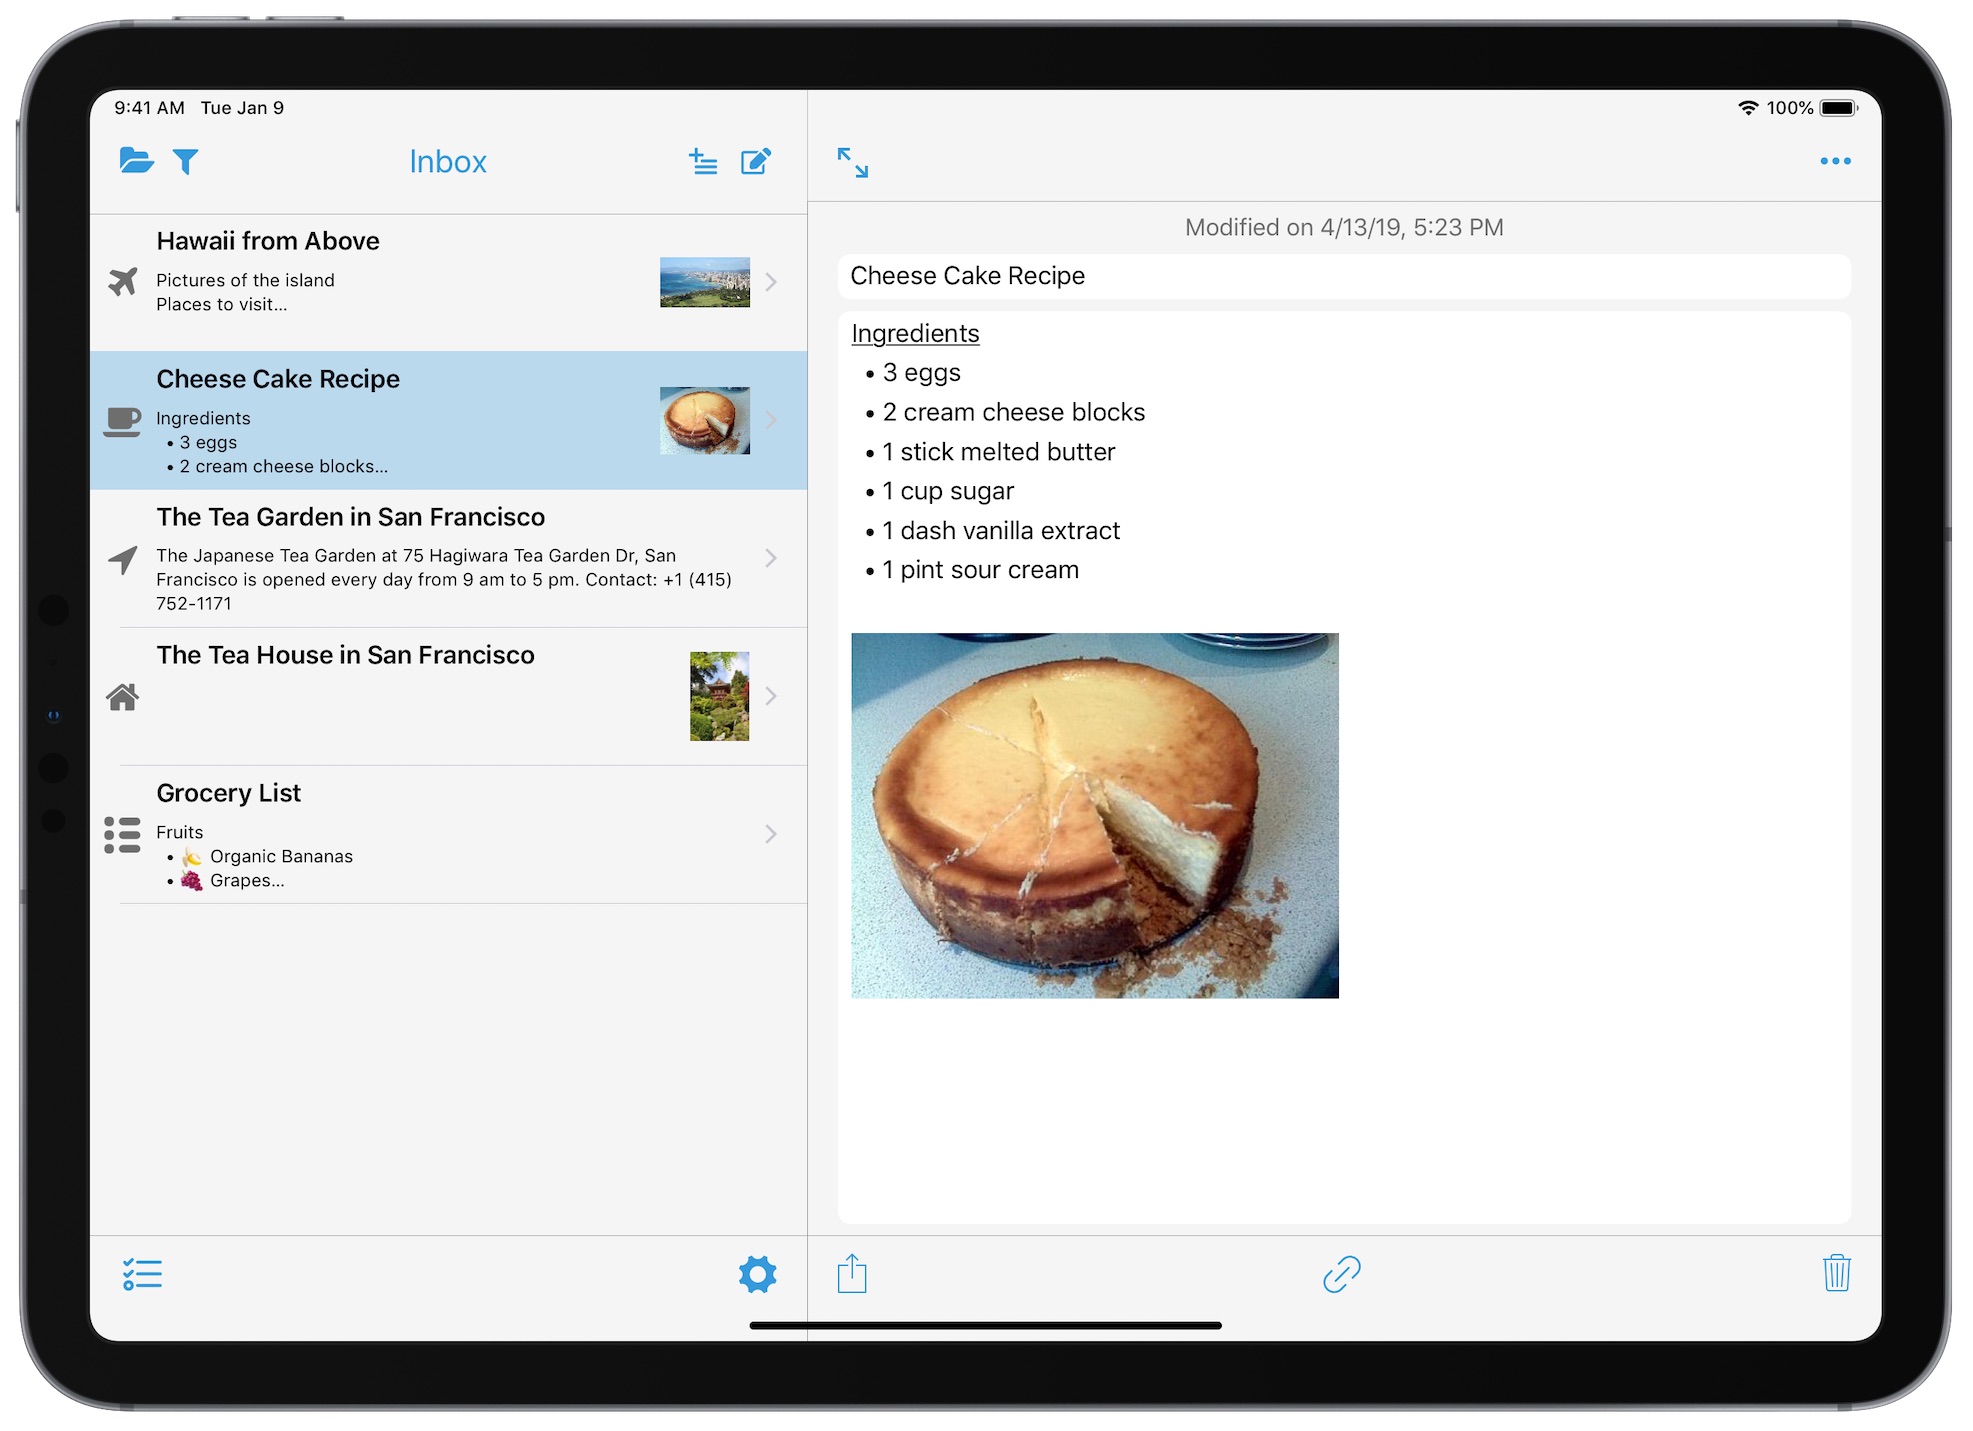Select the Hawaii from Above note
This screenshot has width=1973, height=1431.
point(448,282)
